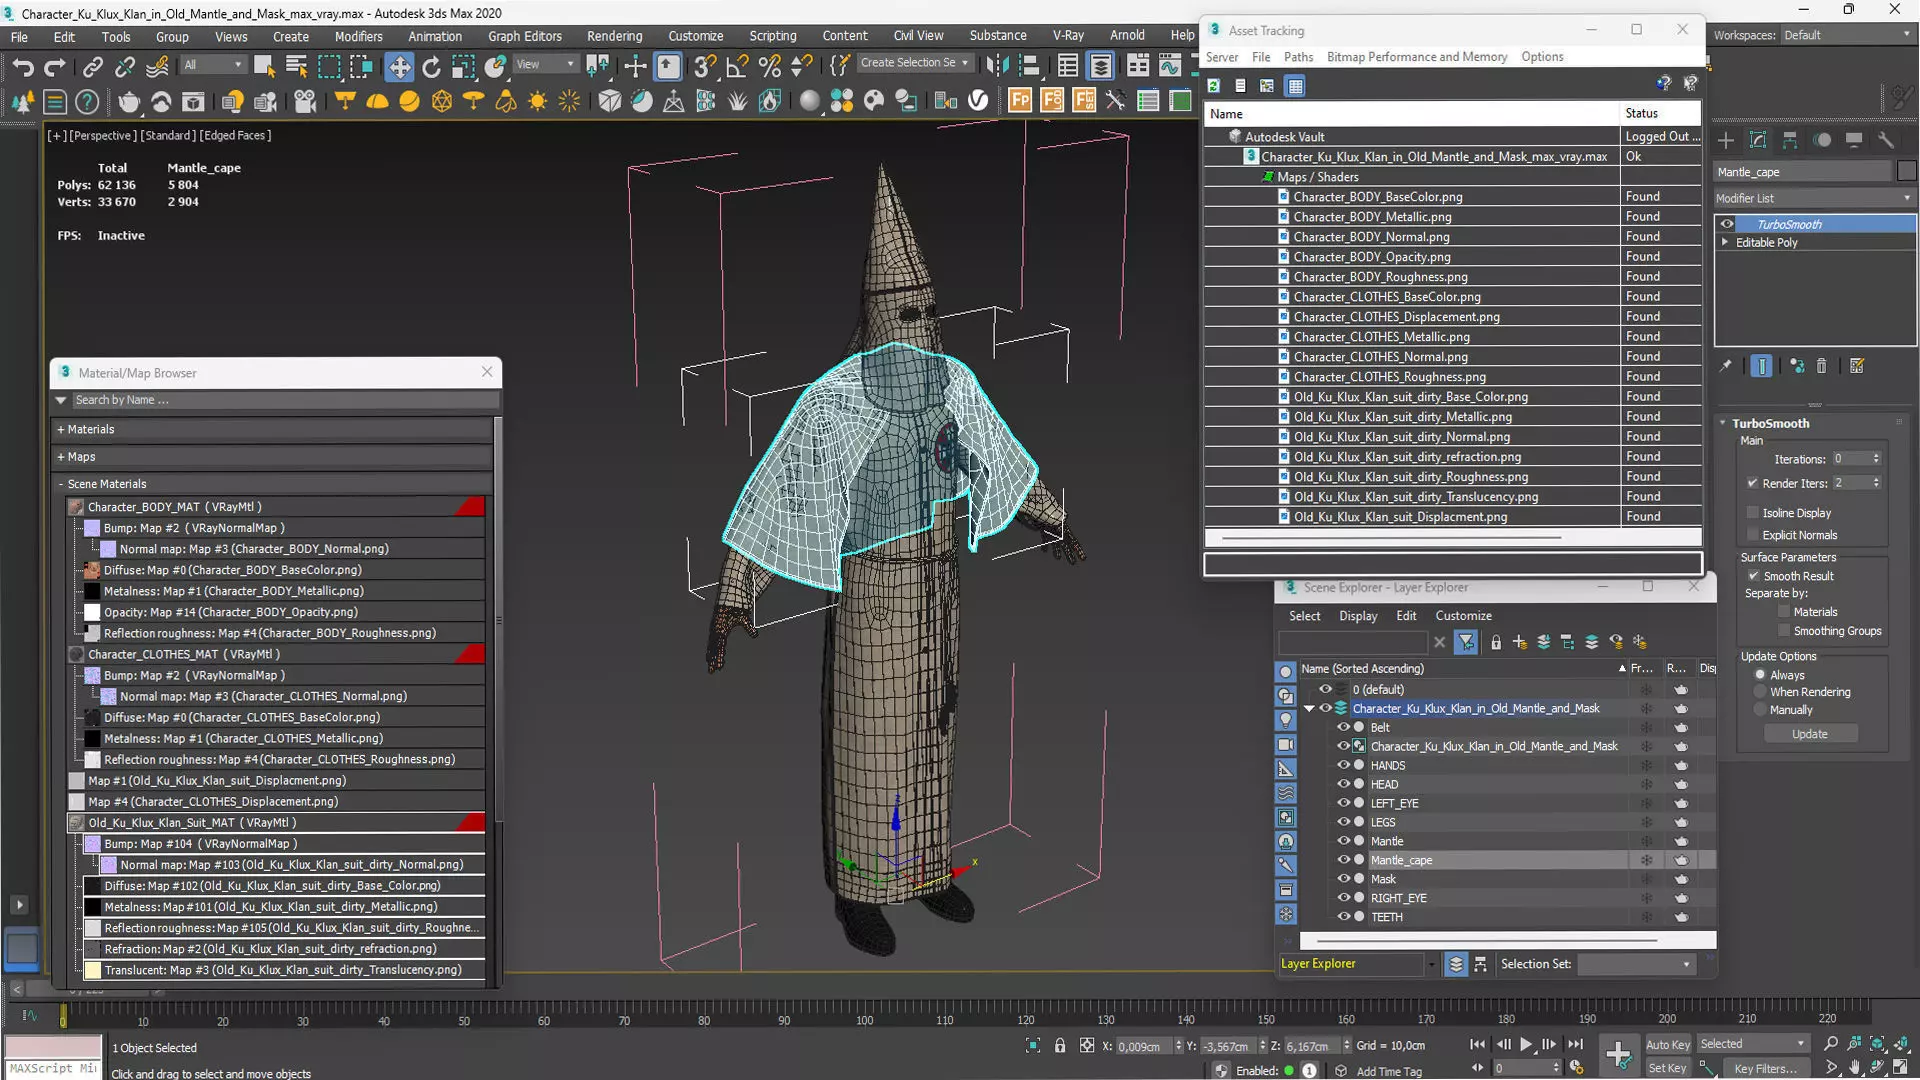Click the Render Setup teapot icon
1920x1080 pixels.
tap(129, 101)
